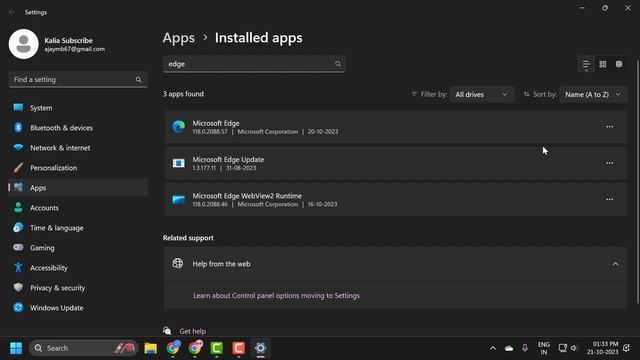
Task: Click the WebView2 Runtime app icon
Action: click(x=178, y=200)
